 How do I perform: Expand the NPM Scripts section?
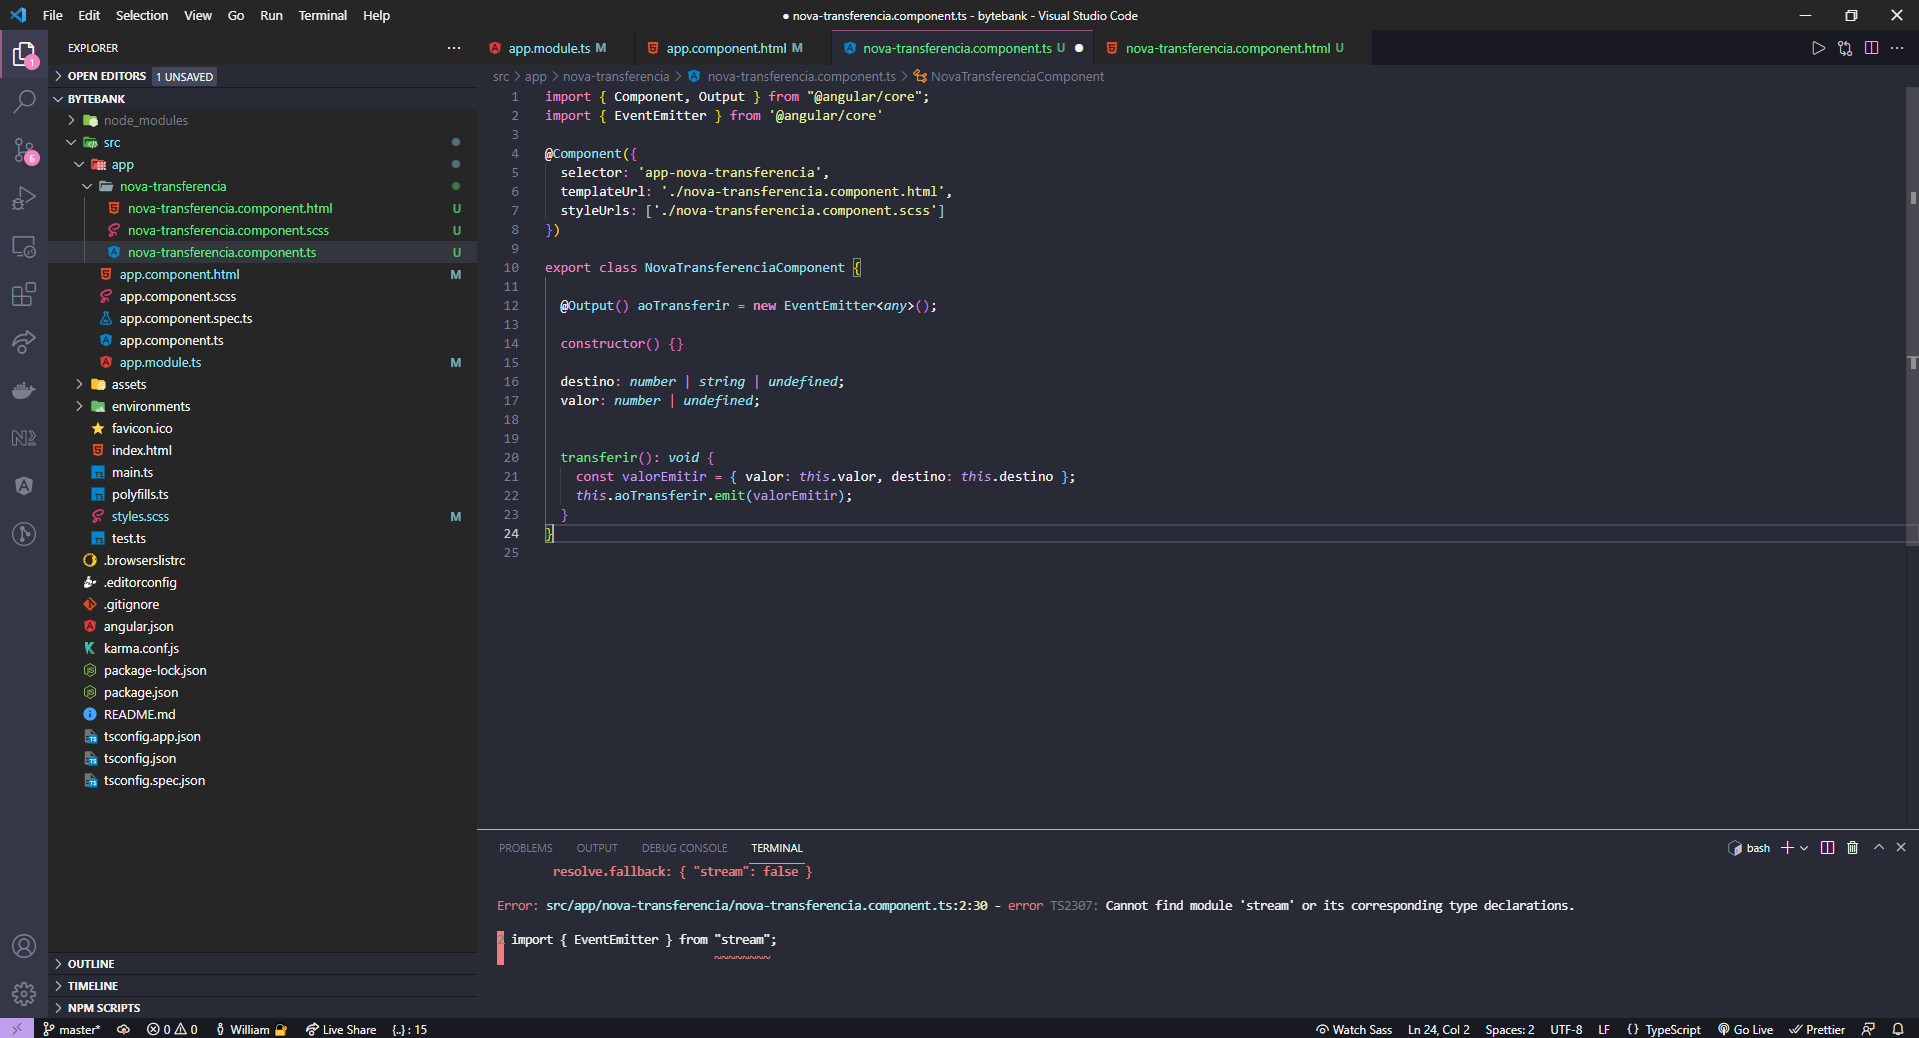tap(262, 1008)
